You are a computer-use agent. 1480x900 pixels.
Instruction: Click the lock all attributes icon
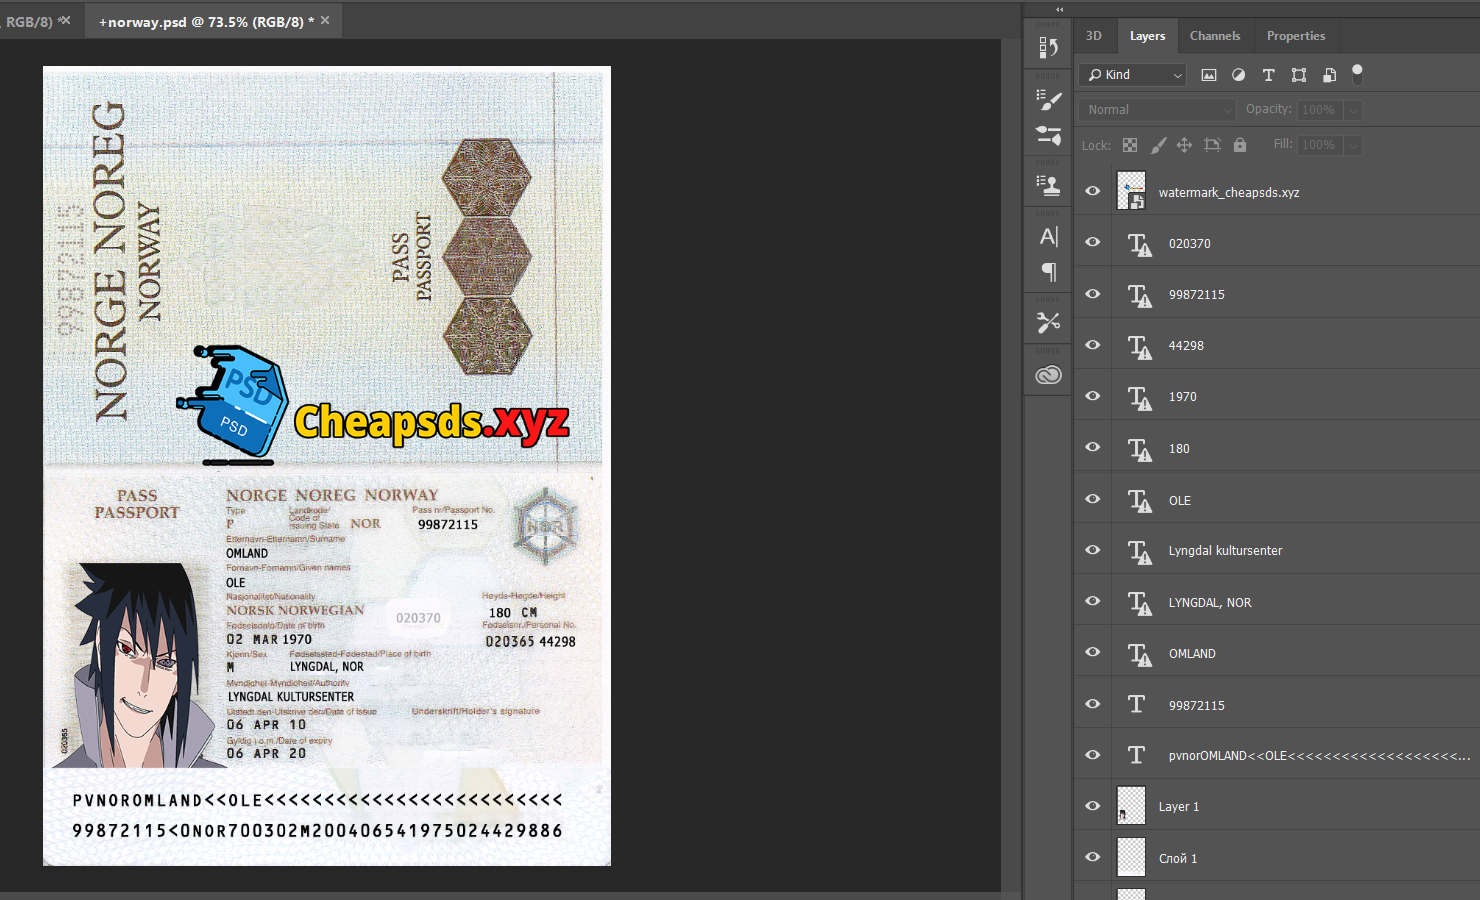click(1240, 145)
